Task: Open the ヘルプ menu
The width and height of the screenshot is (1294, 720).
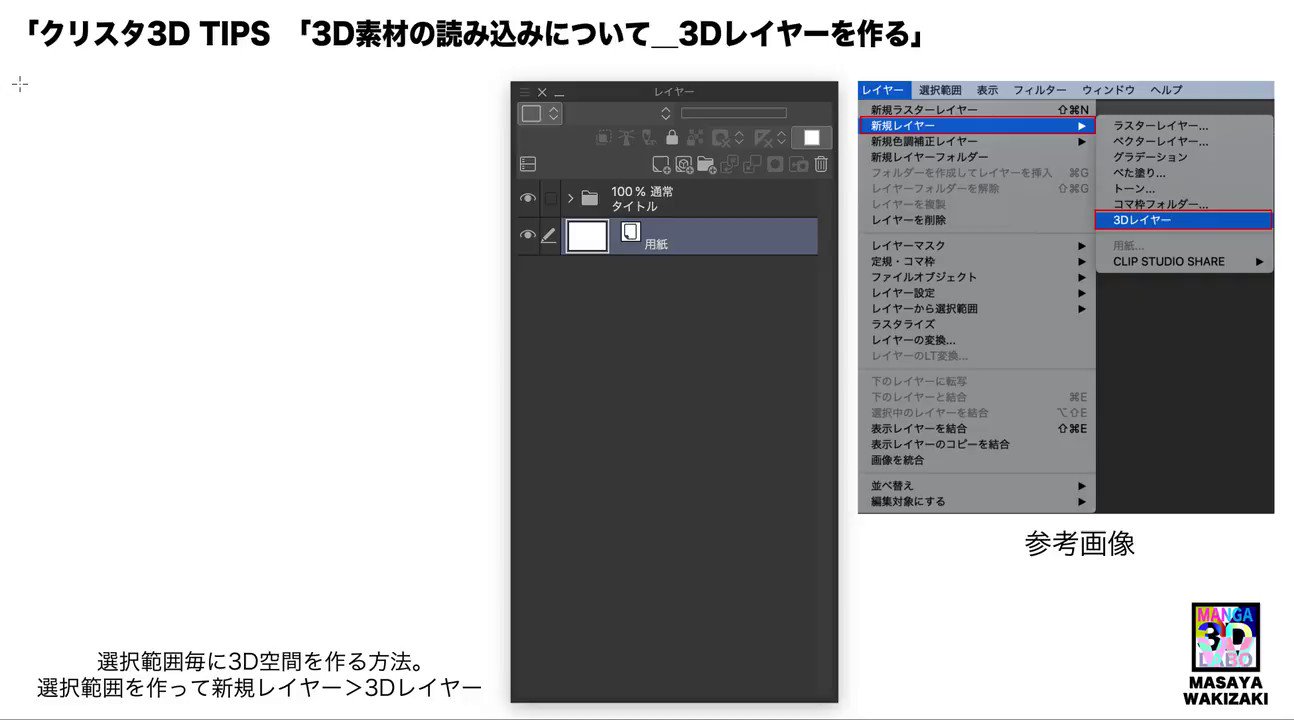Action: (1165, 90)
